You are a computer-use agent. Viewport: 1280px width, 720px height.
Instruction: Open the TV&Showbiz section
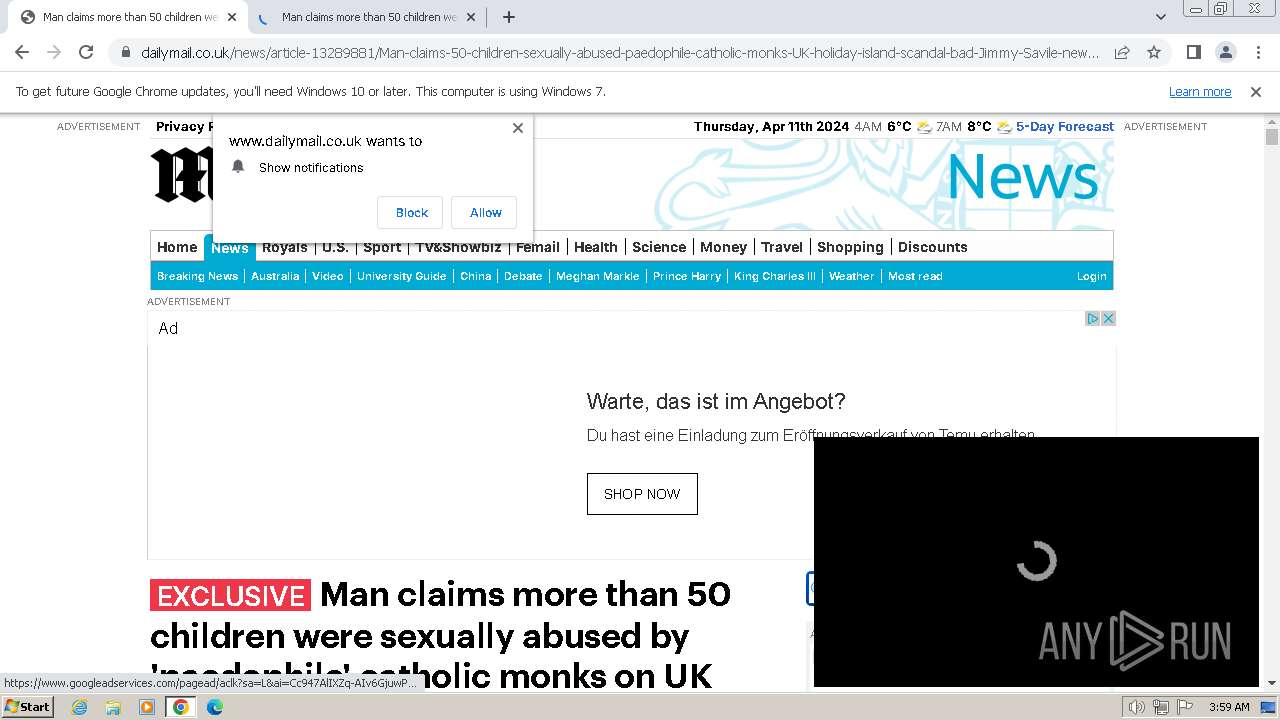click(x=459, y=247)
